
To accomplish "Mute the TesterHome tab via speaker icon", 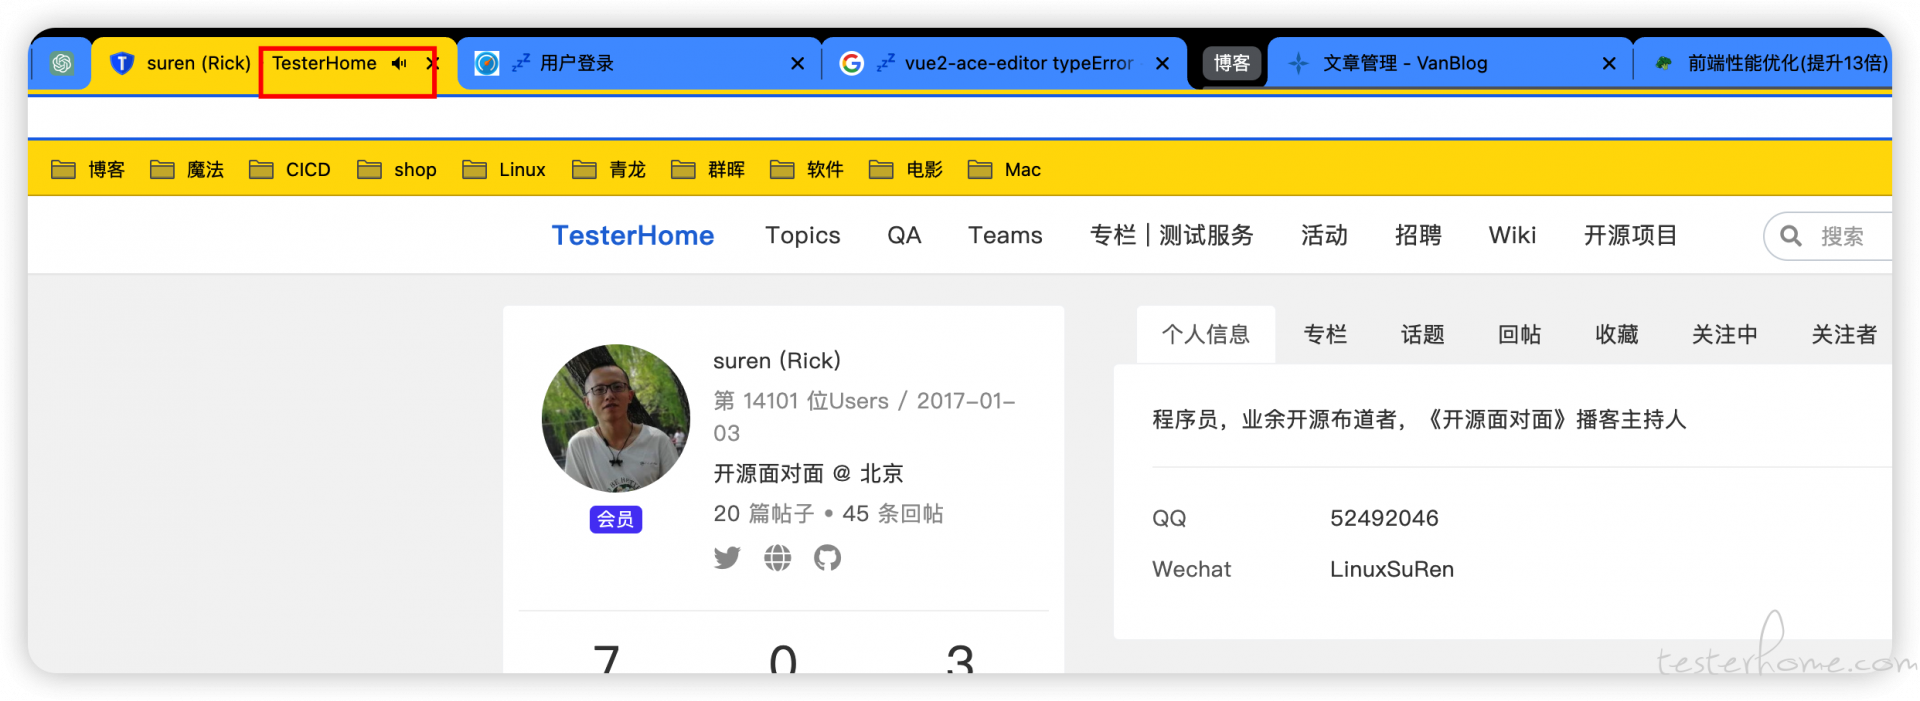I will 399,63.
